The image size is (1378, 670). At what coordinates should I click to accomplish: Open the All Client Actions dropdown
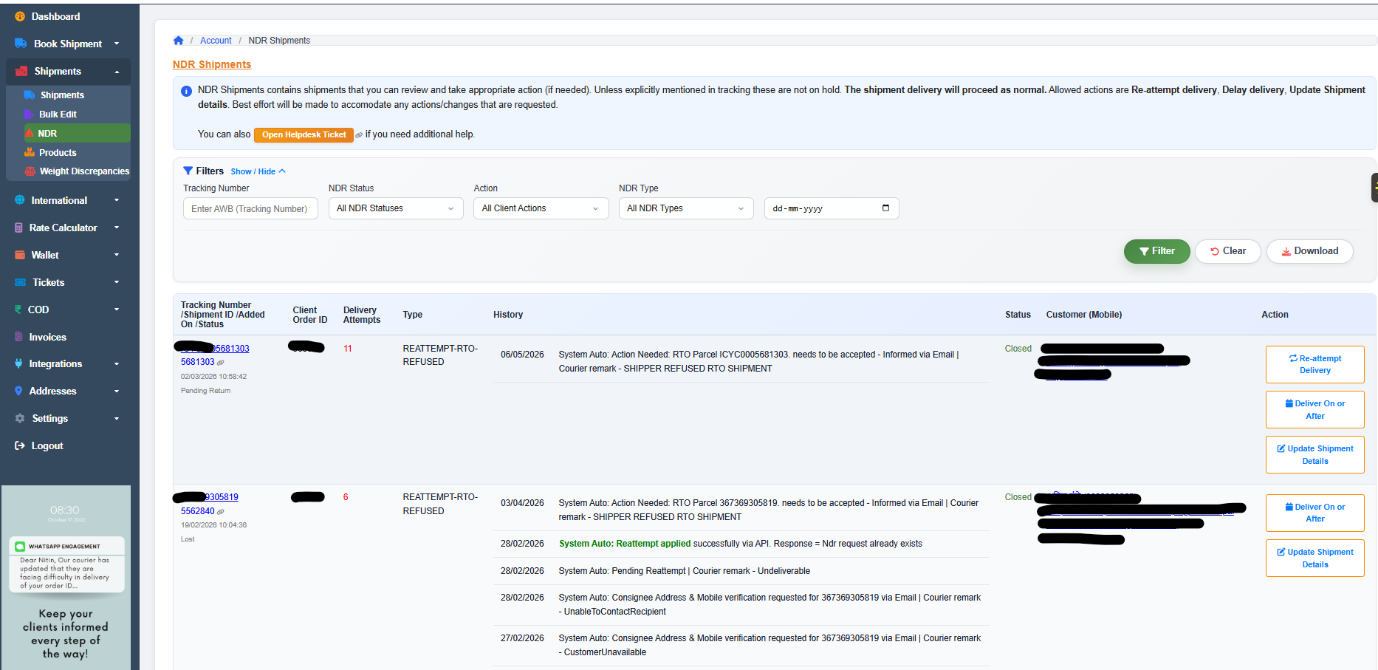pos(541,208)
